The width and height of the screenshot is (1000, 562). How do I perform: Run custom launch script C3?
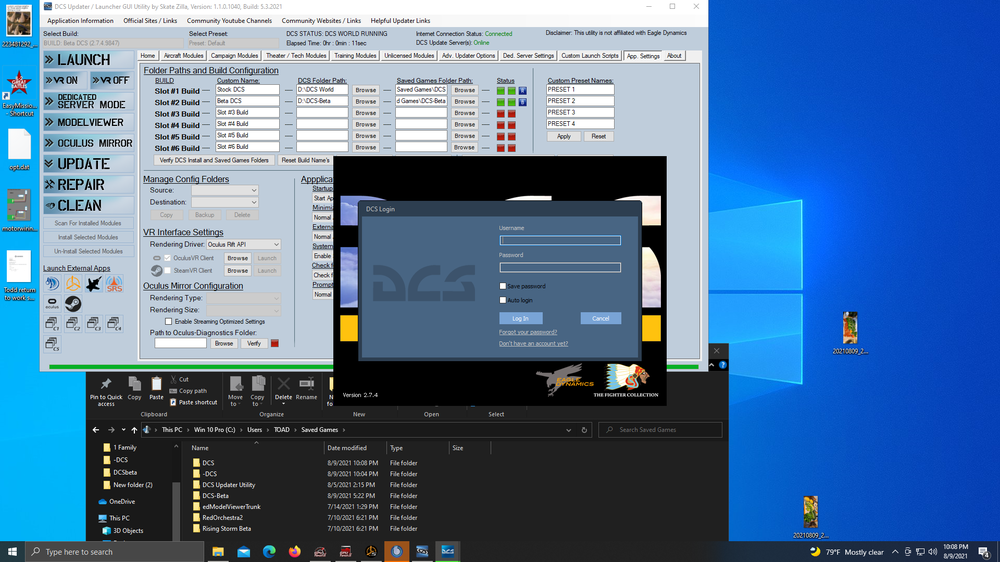tap(94, 324)
